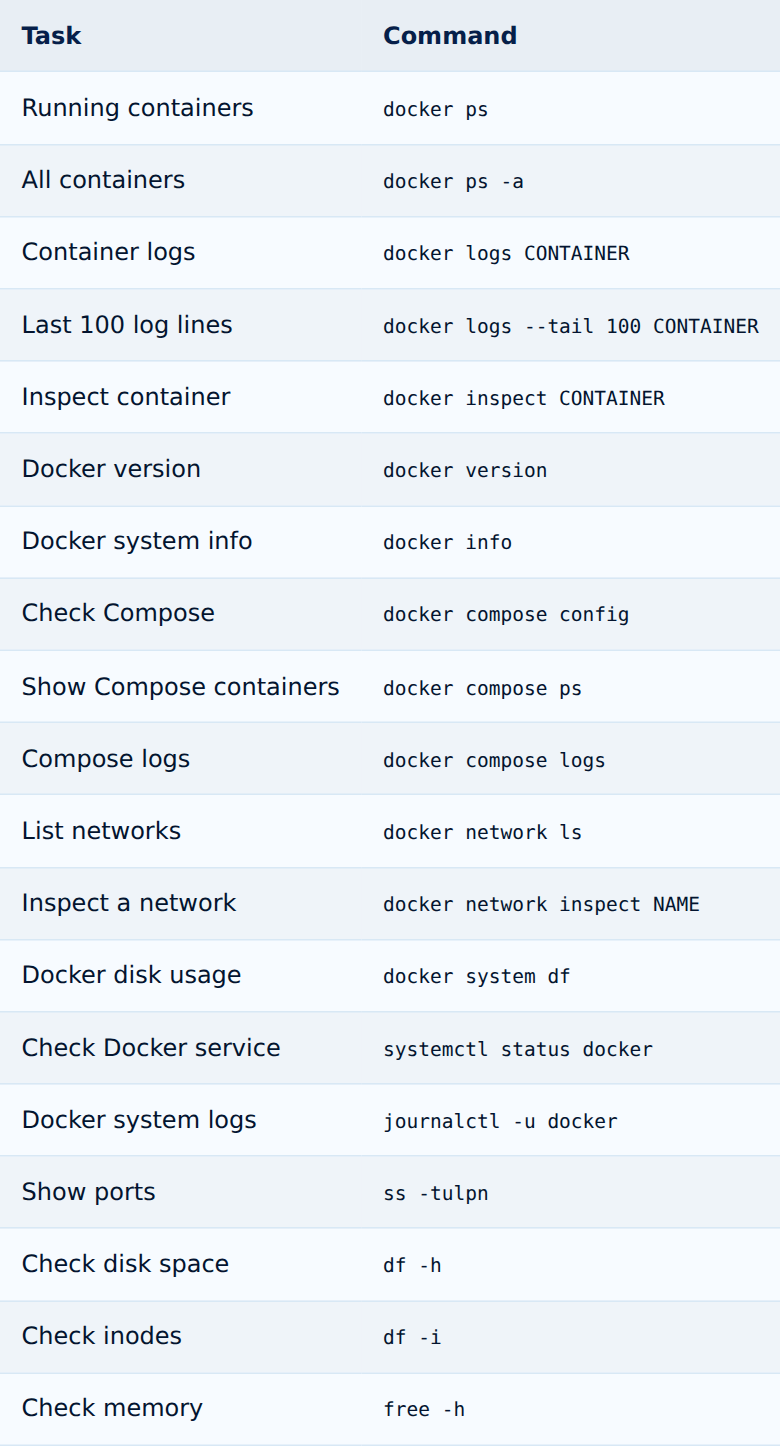Click the 'Container logs' task cell
780x1446 pixels.
(x=108, y=252)
